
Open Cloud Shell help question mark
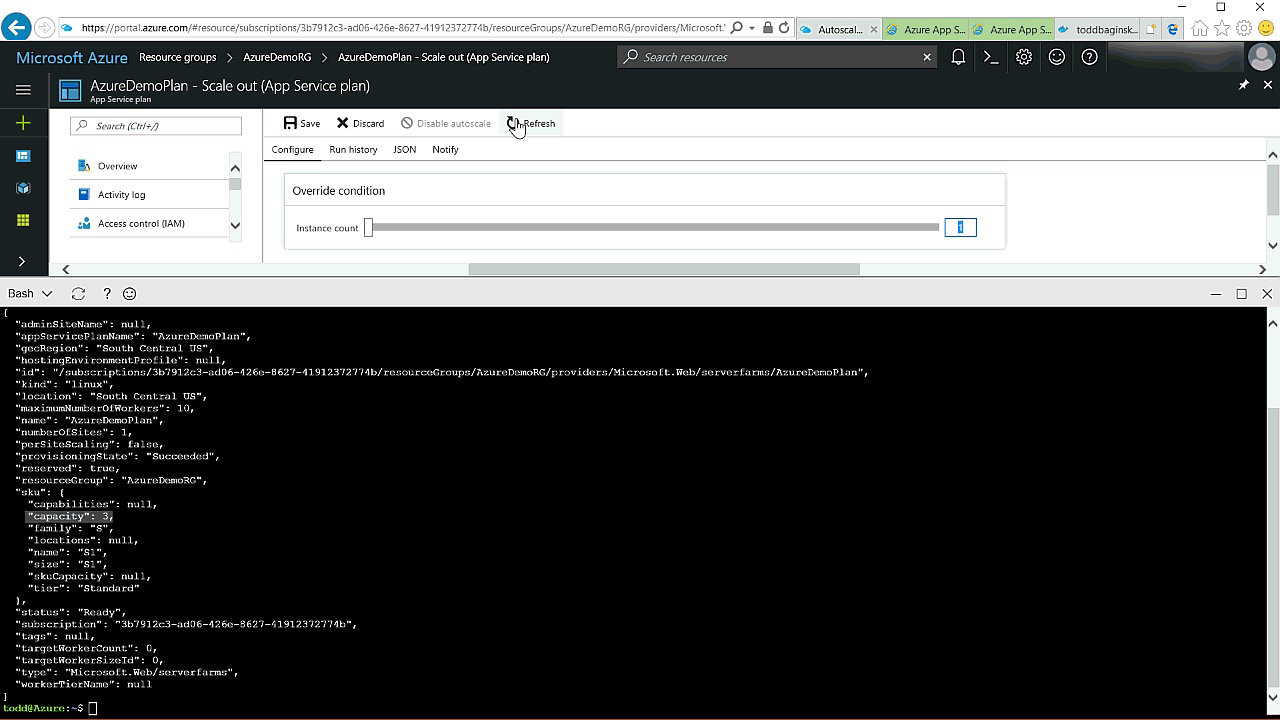[x=106, y=294]
